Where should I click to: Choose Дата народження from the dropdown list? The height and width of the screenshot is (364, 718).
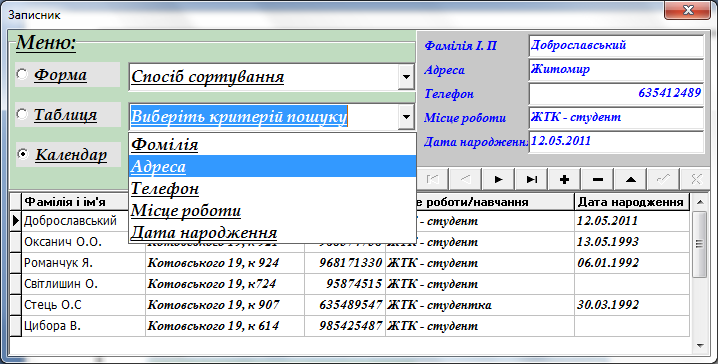point(272,232)
